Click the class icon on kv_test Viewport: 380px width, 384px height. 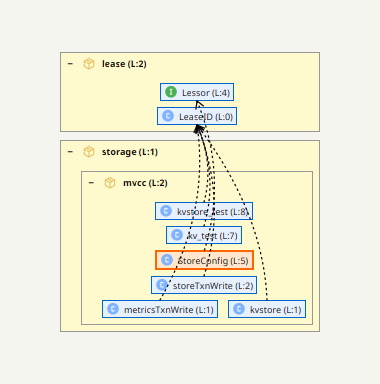(x=177, y=235)
